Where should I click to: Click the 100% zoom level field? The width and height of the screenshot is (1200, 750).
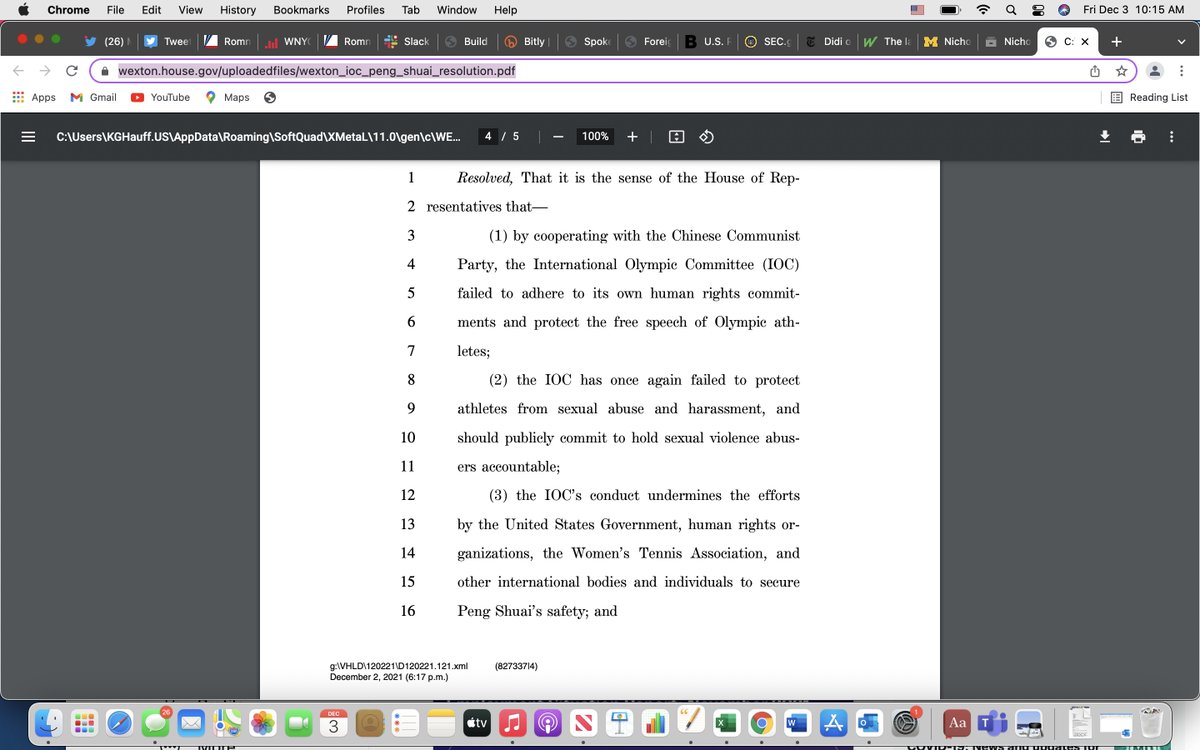tap(595, 137)
